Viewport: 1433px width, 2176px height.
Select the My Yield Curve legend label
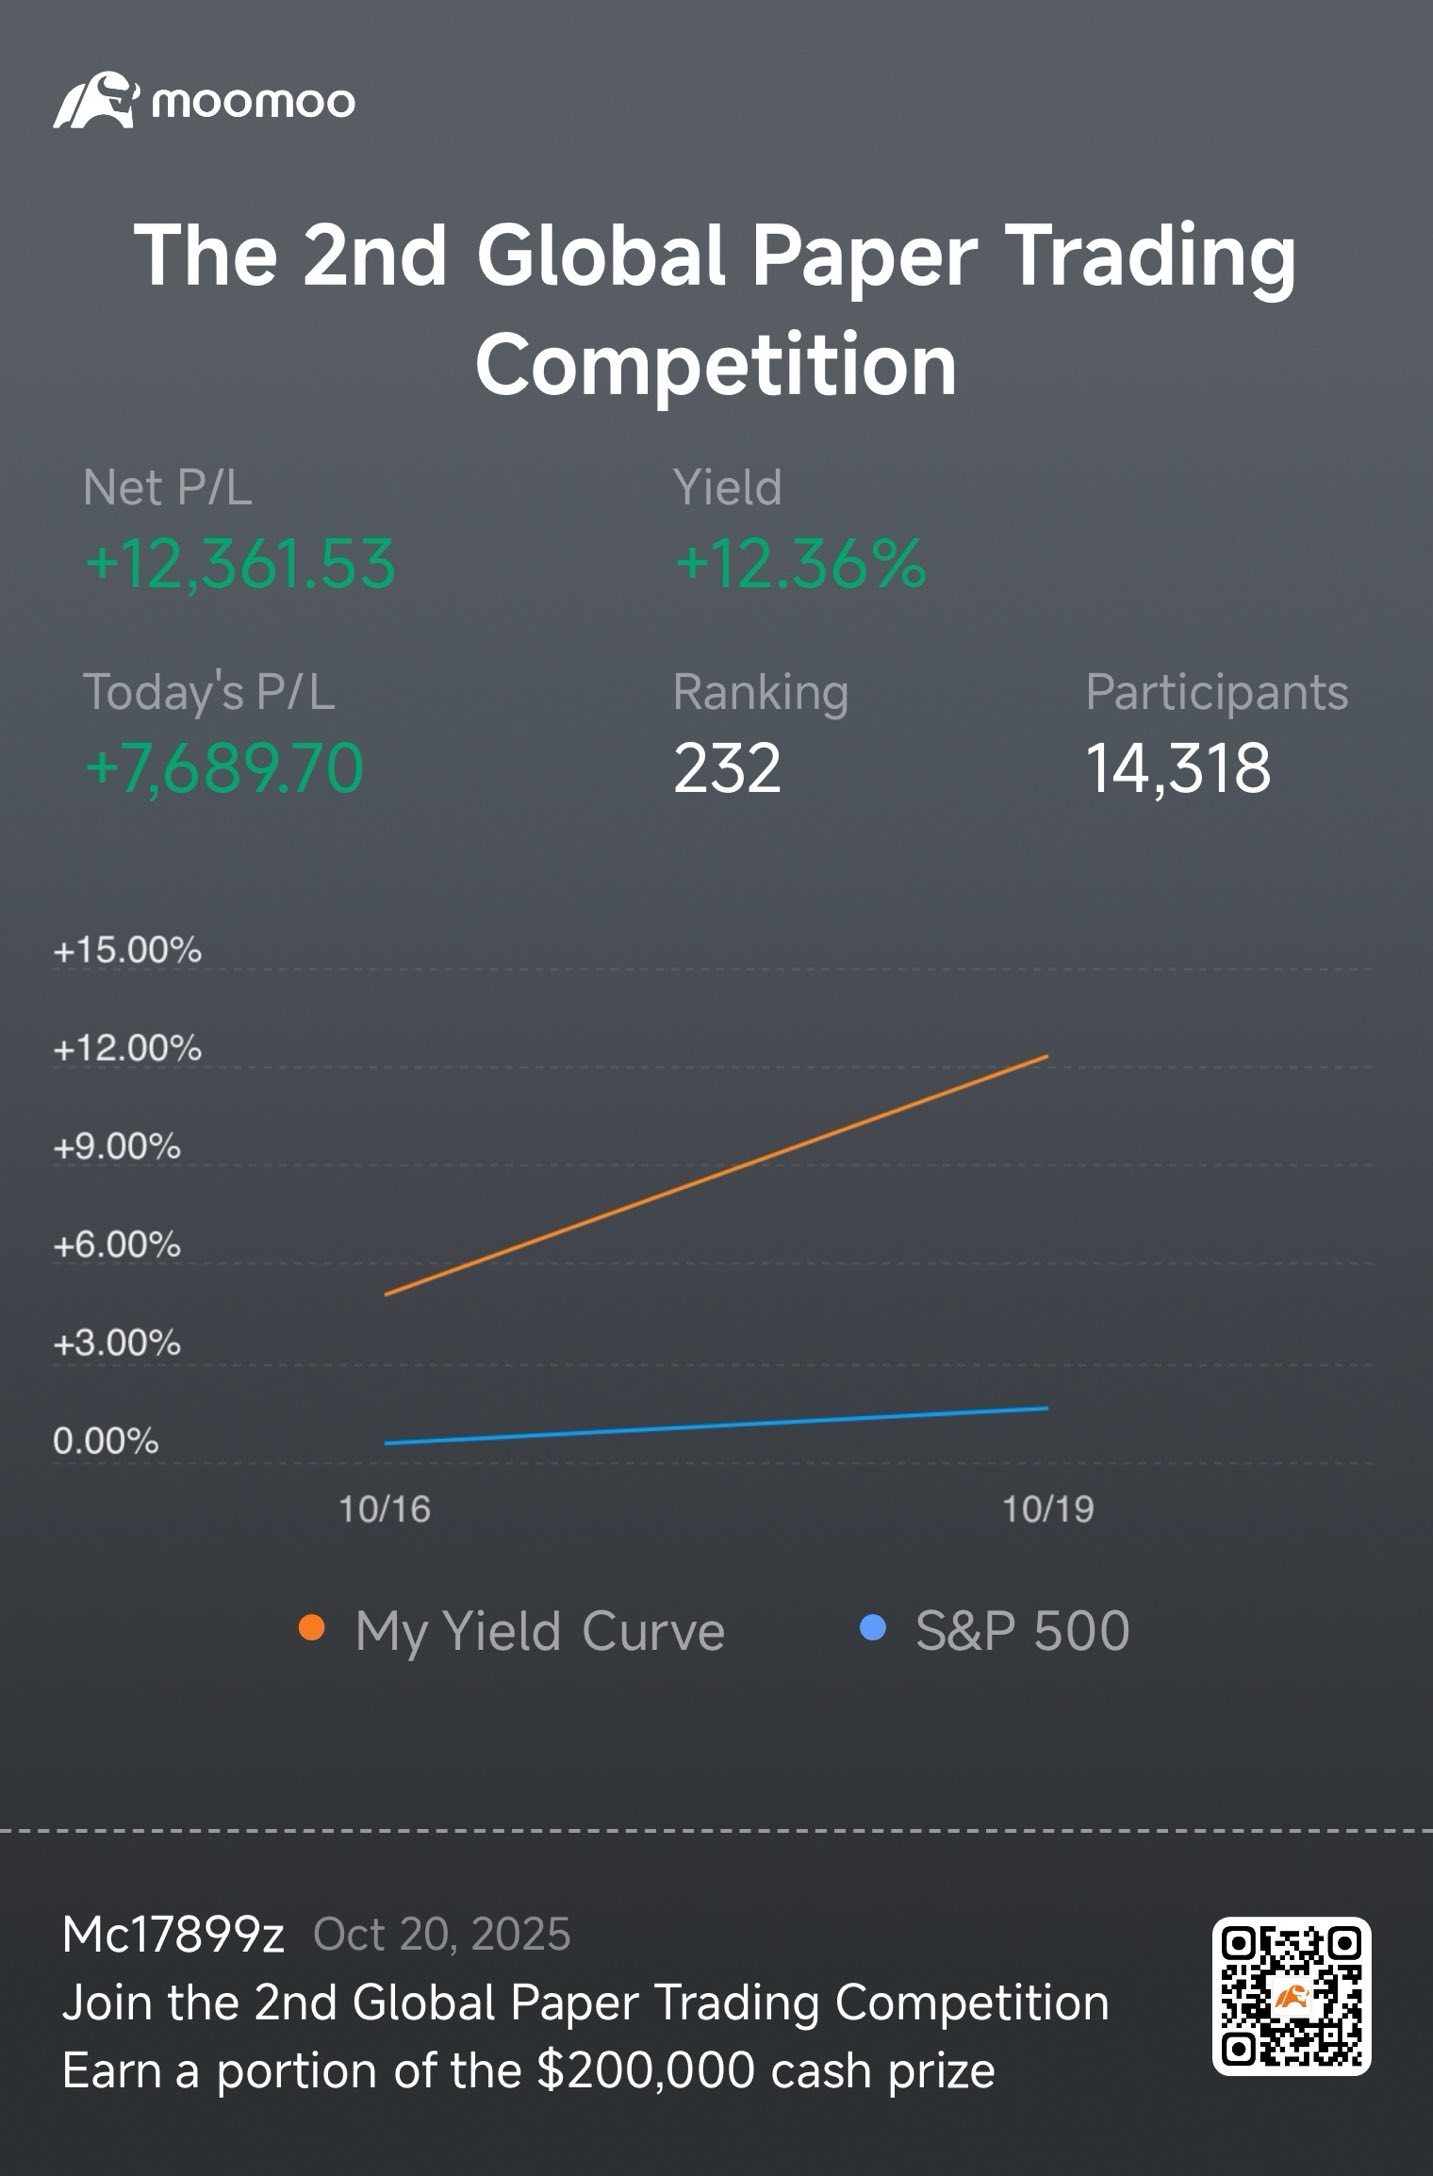539,1631
